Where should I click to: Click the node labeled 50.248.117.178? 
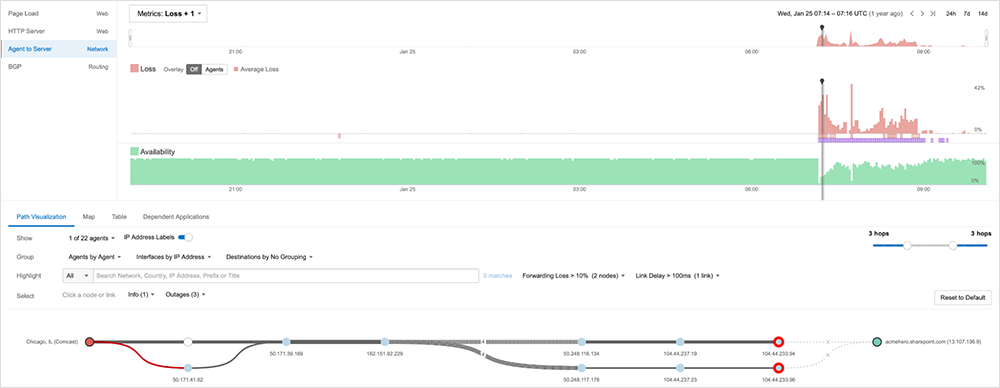581,368
